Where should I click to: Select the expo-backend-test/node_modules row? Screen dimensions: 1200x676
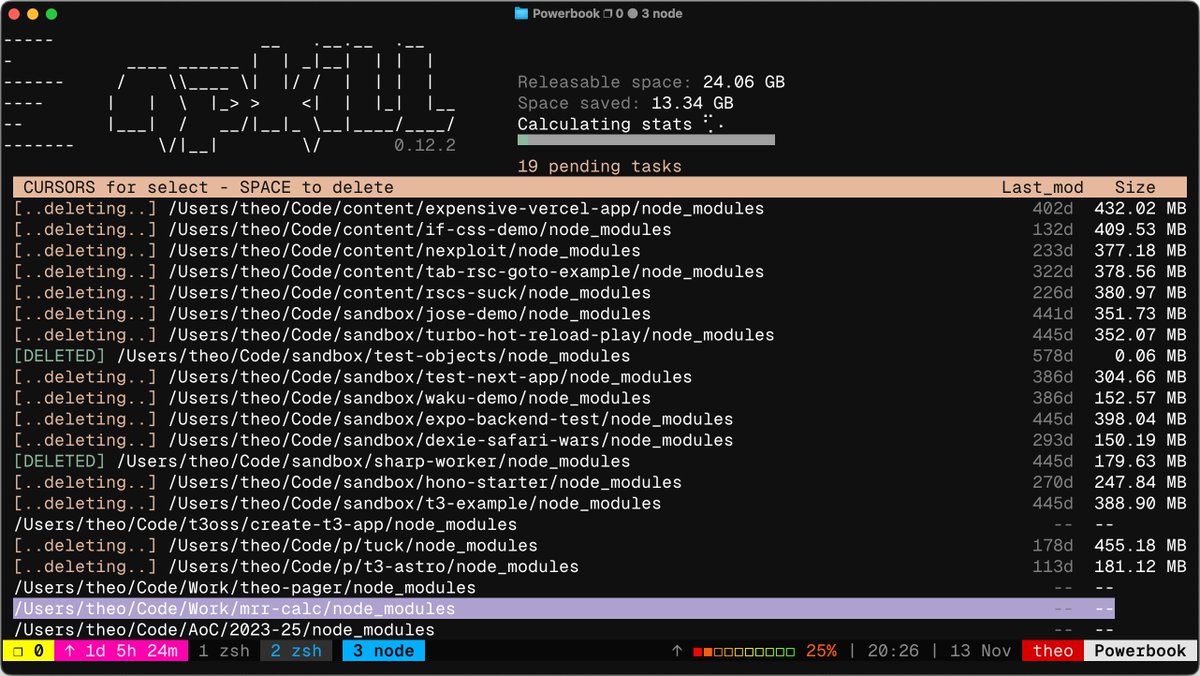[x=600, y=419]
